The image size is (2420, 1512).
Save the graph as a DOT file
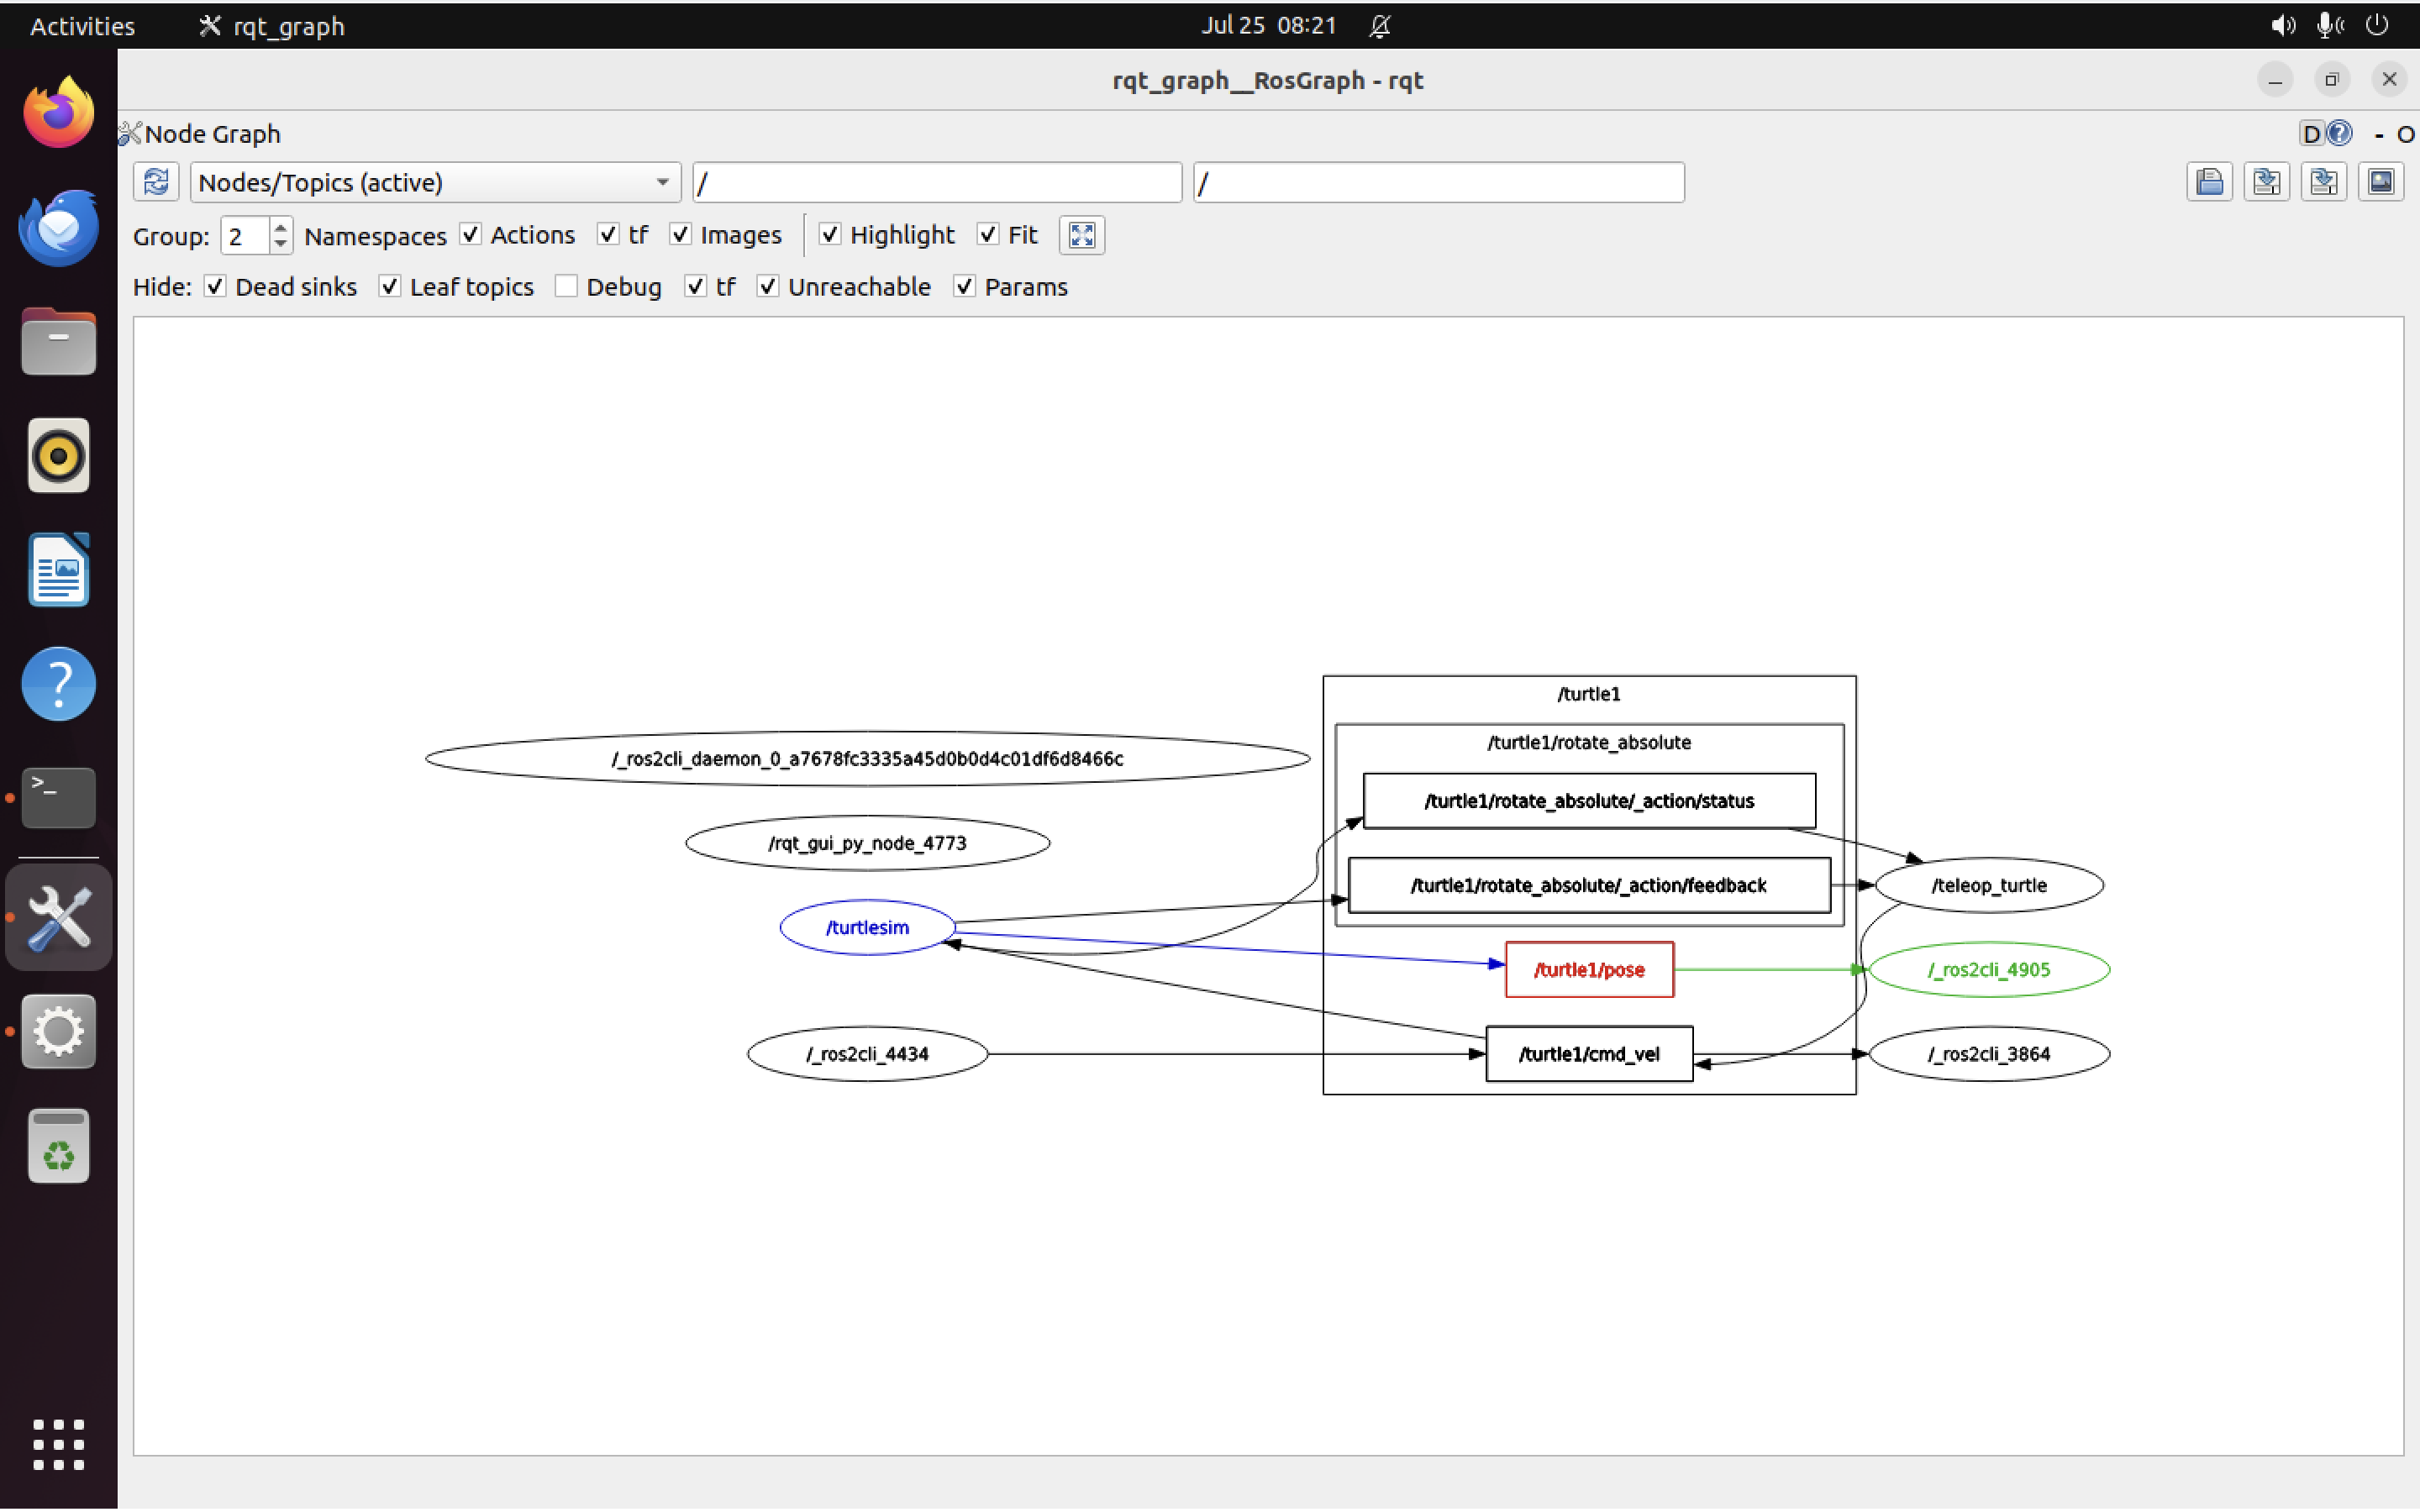click(2267, 181)
